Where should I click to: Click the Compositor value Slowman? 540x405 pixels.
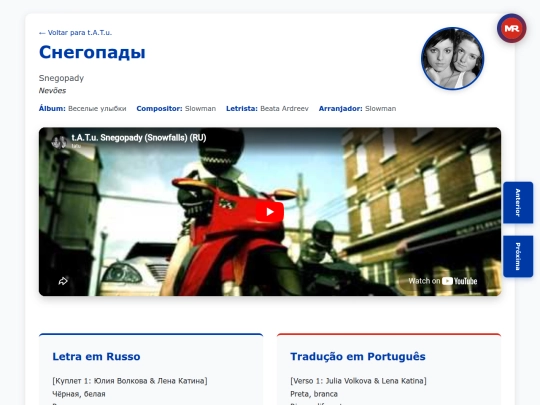pyautogui.click(x=200, y=108)
